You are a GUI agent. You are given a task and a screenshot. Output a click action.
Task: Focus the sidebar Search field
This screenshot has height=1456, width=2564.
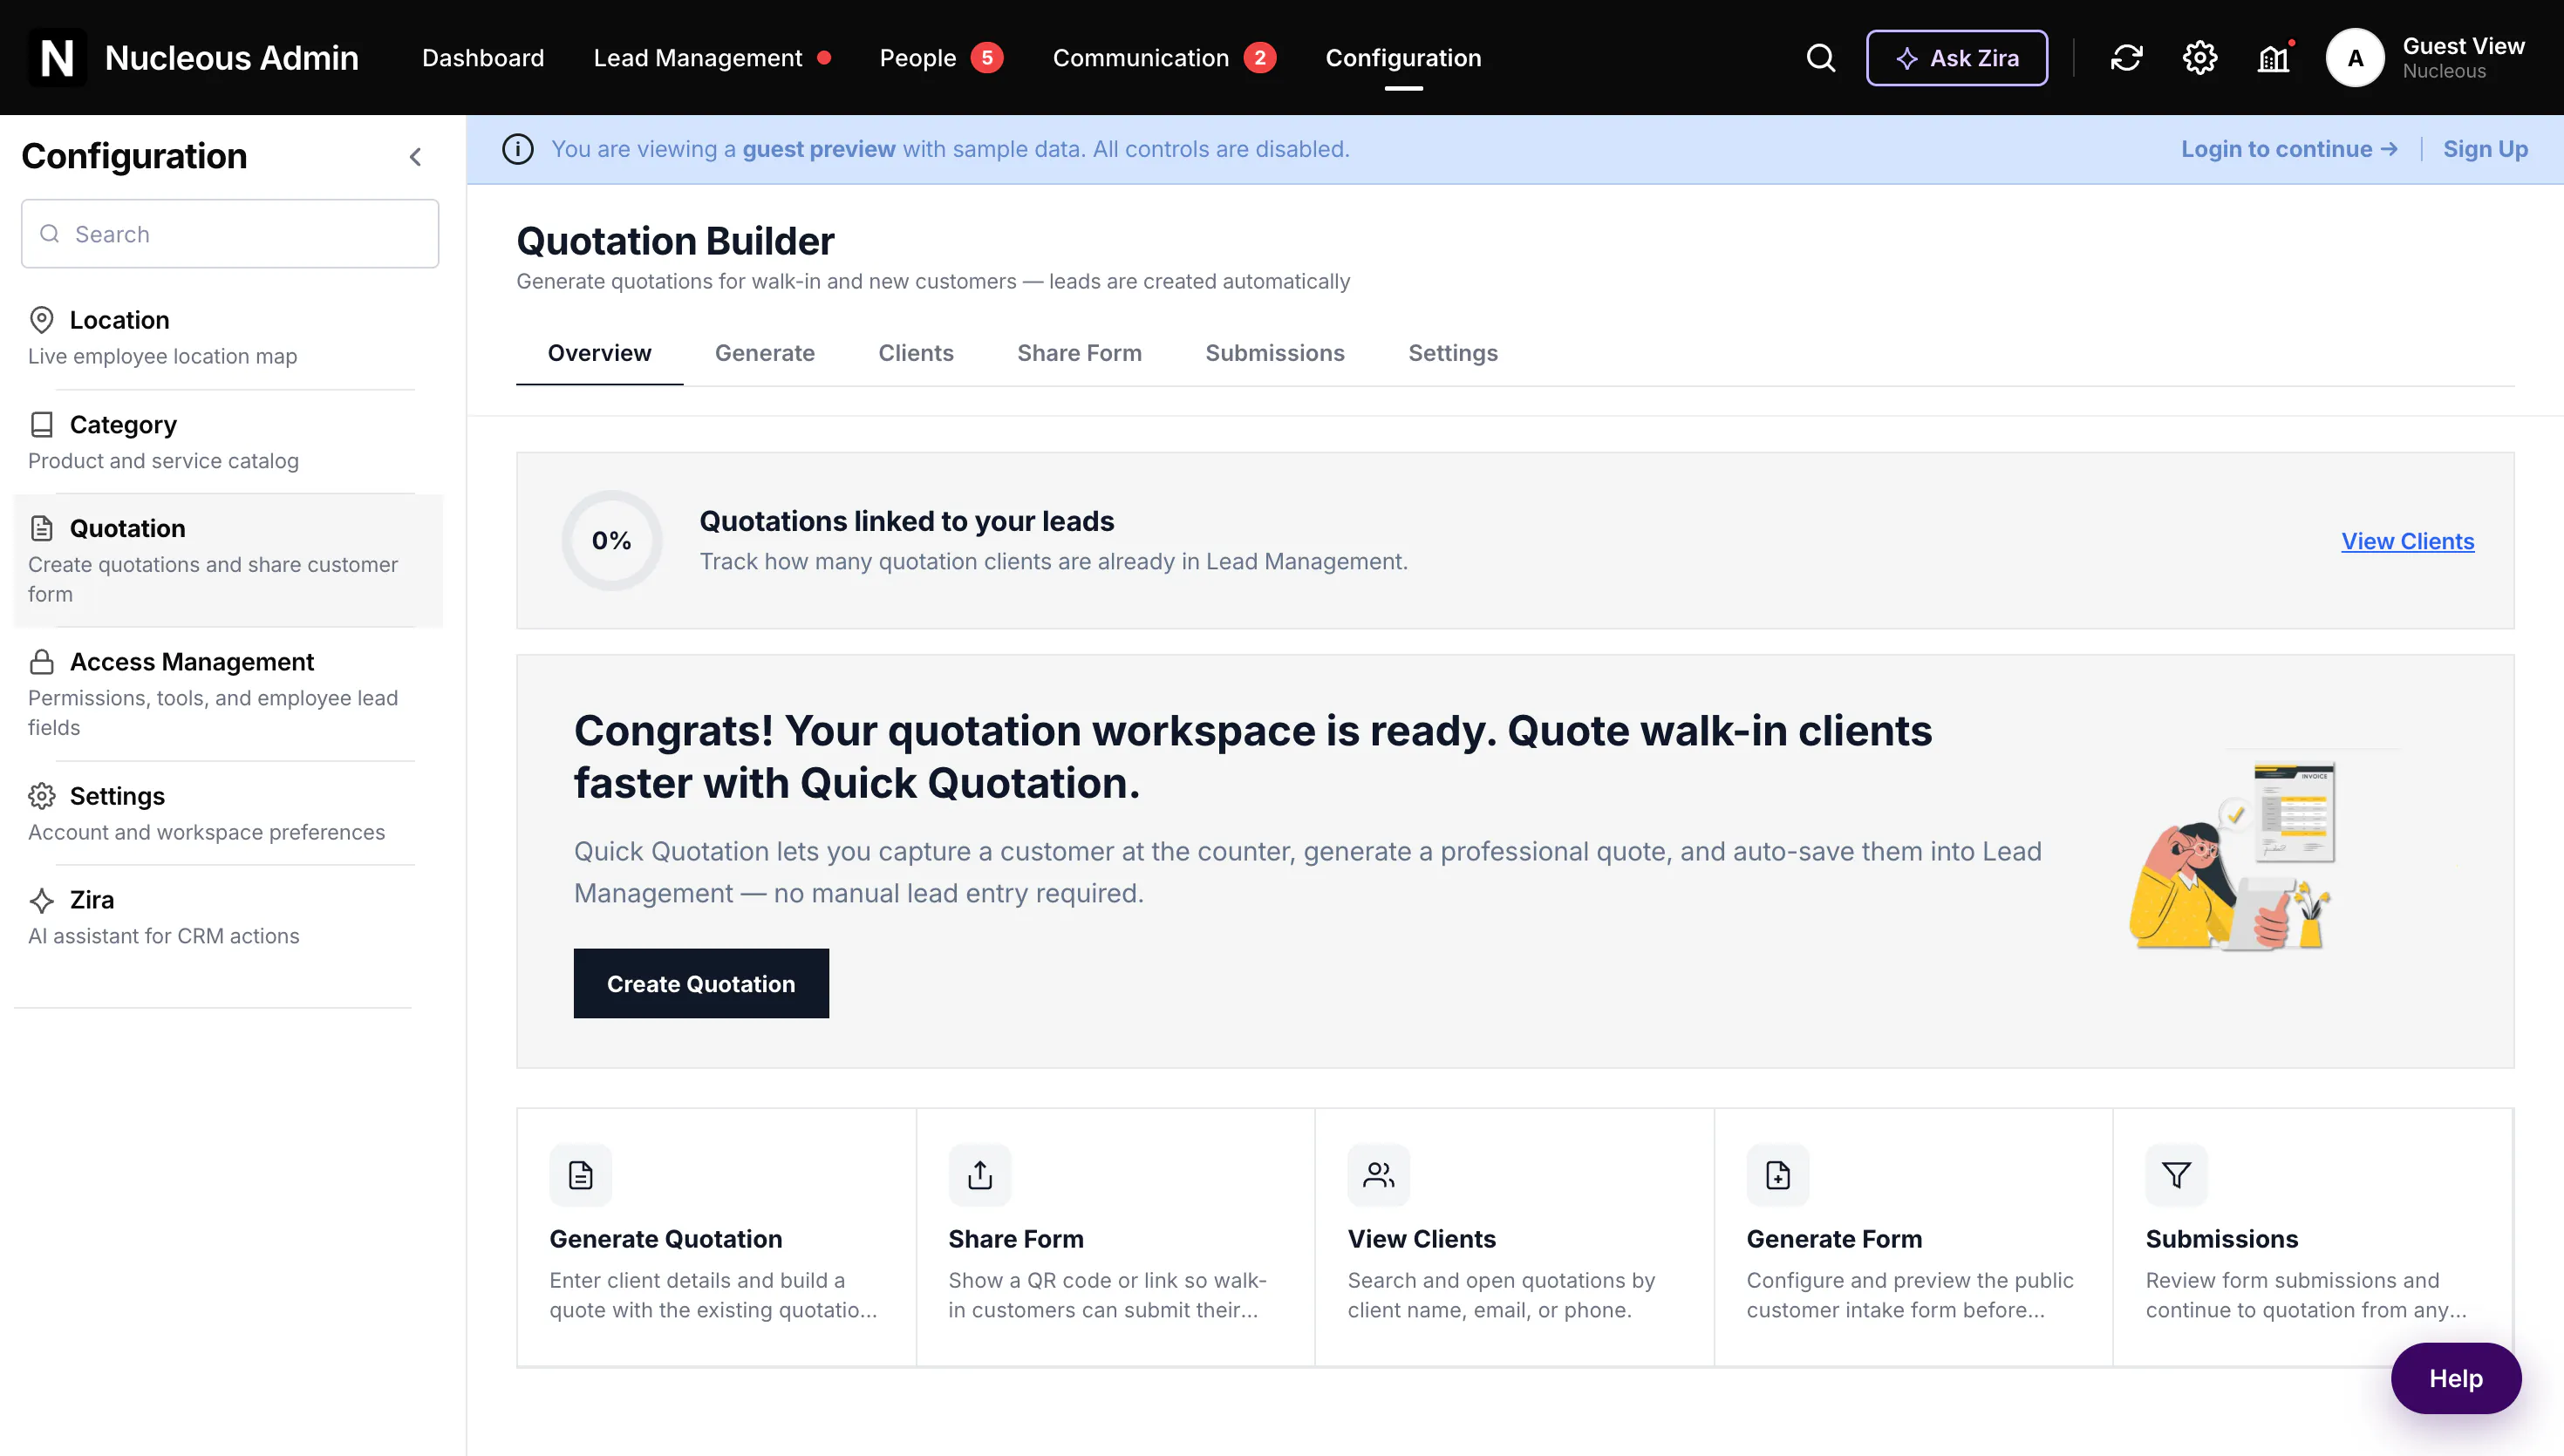[230, 234]
